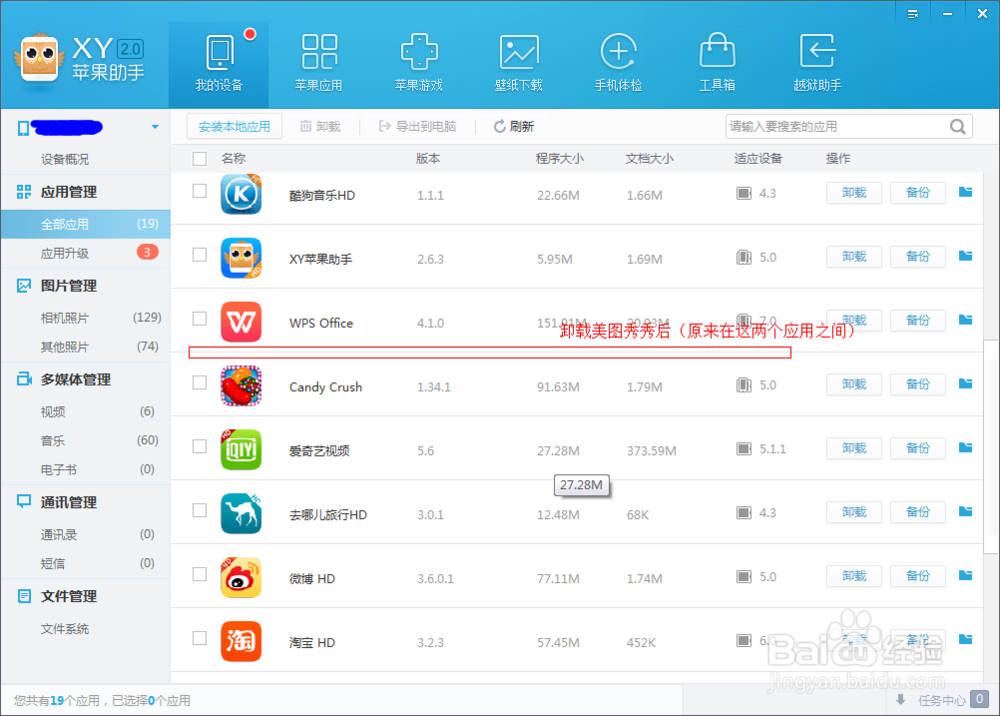
Task: Open folder icon for Candy Crush
Action: click(x=966, y=383)
